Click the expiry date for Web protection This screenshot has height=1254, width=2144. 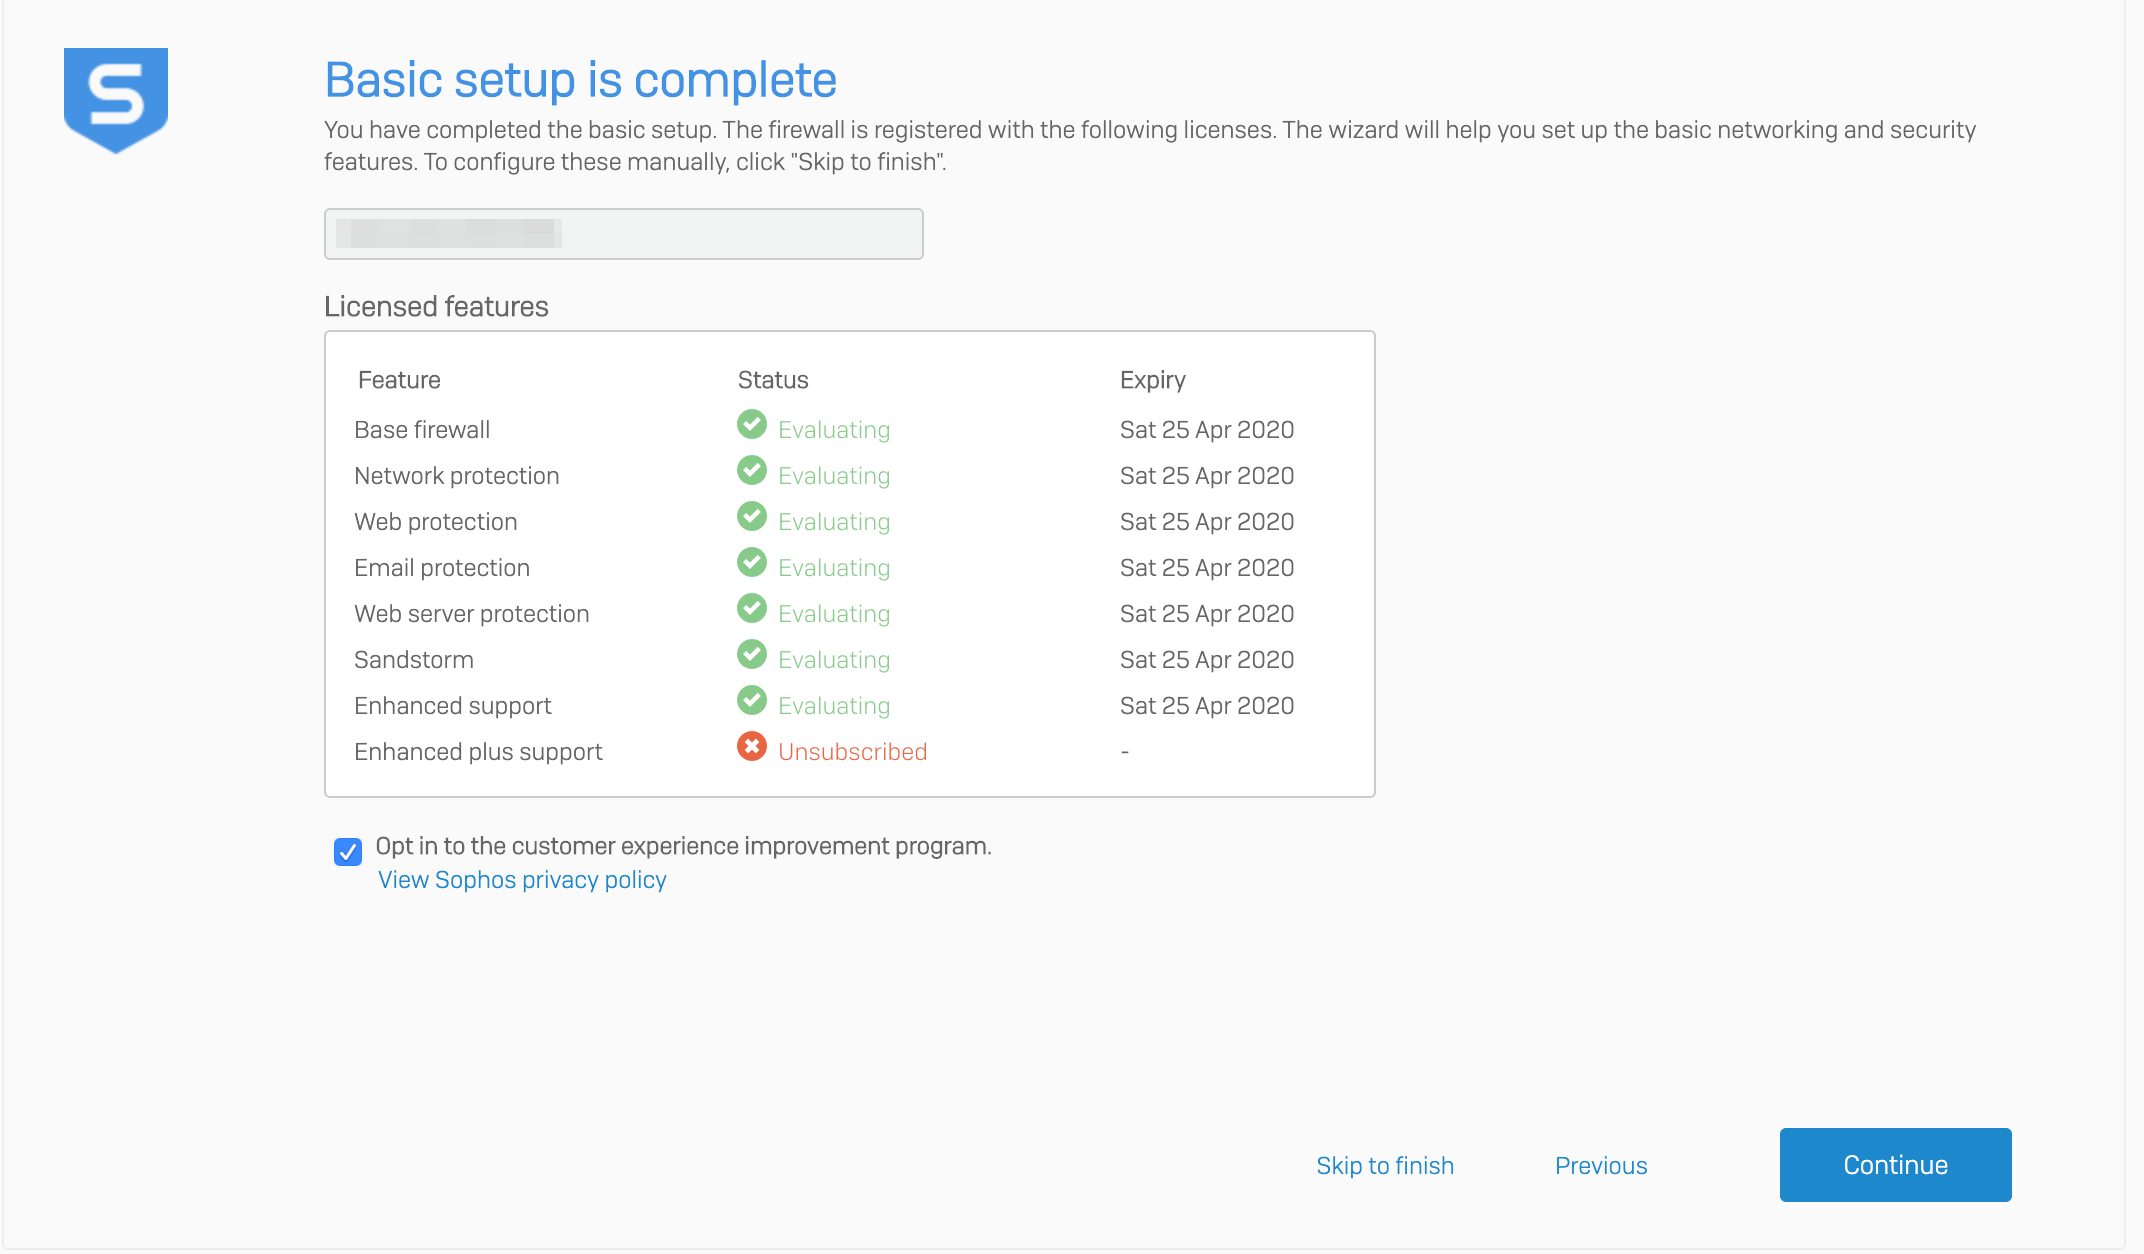1207,522
